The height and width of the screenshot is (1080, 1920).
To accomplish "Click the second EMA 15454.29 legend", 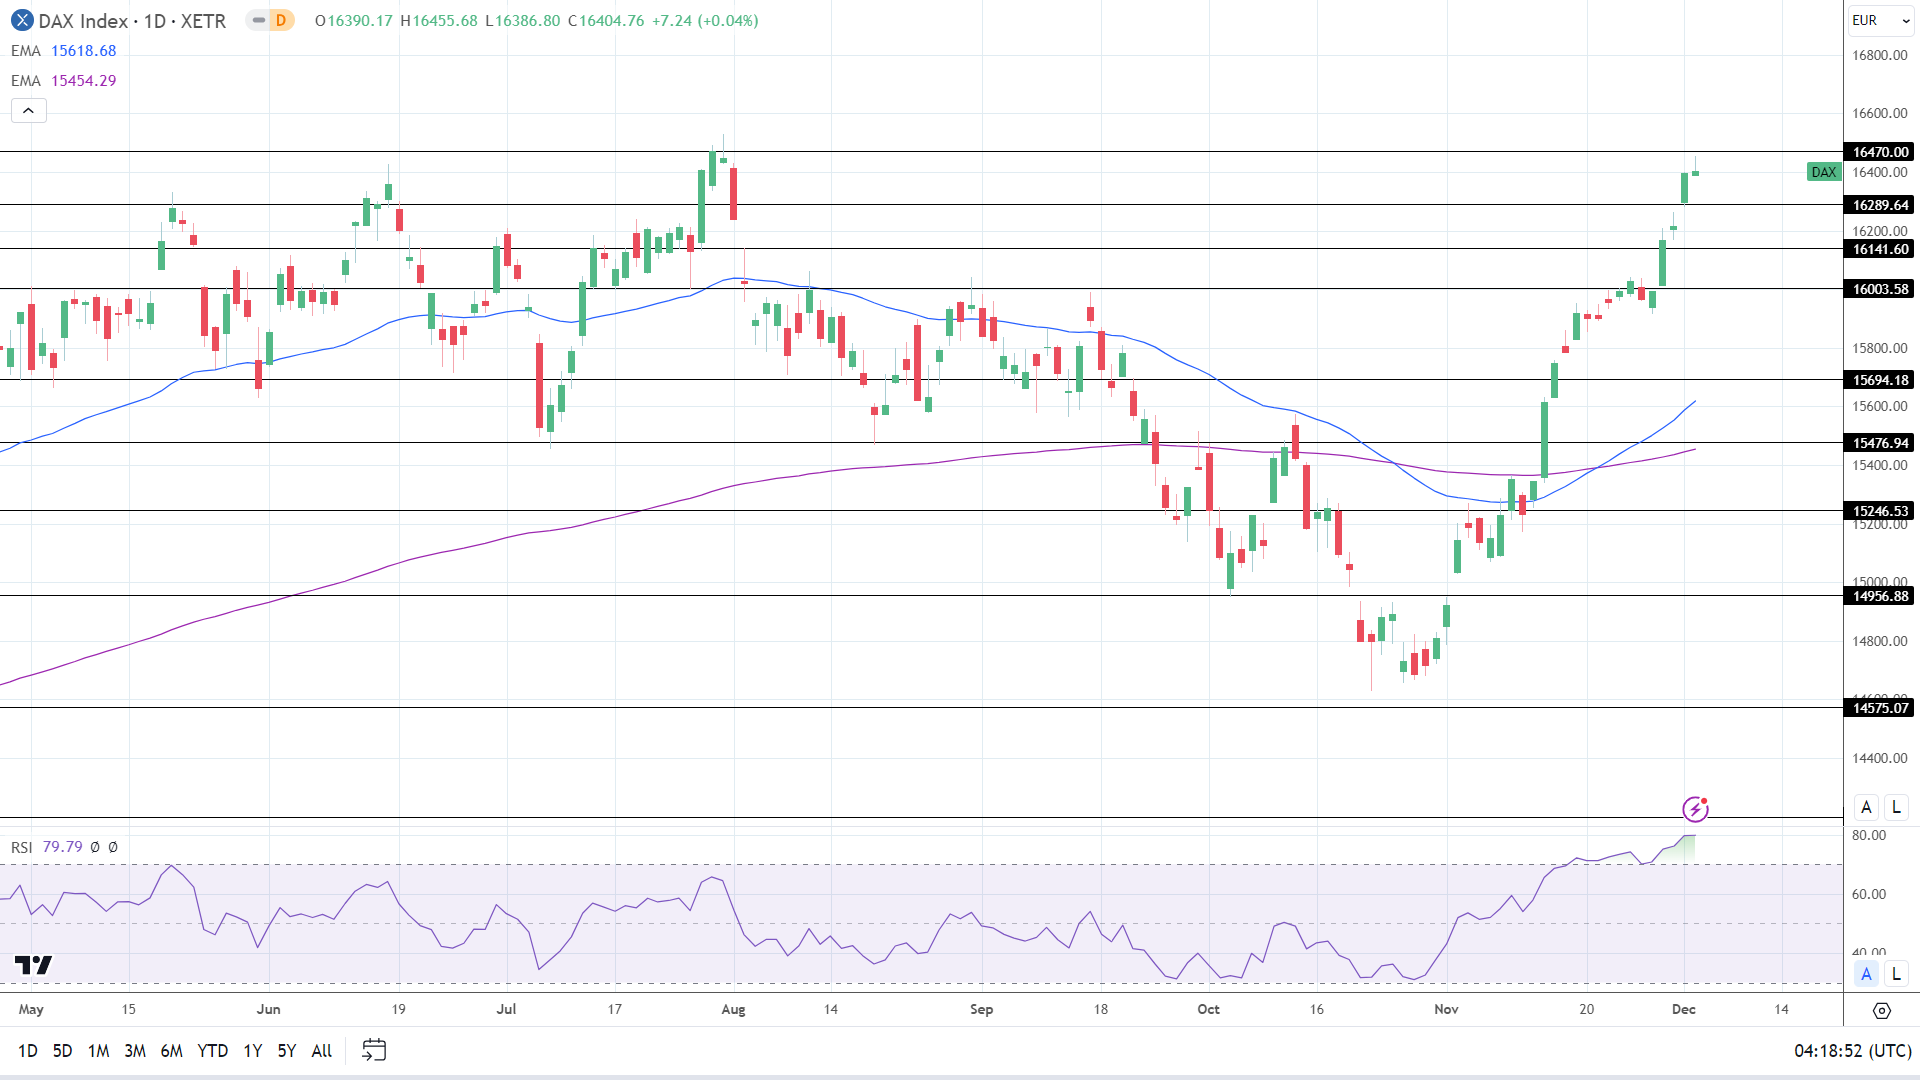I will (x=64, y=81).
